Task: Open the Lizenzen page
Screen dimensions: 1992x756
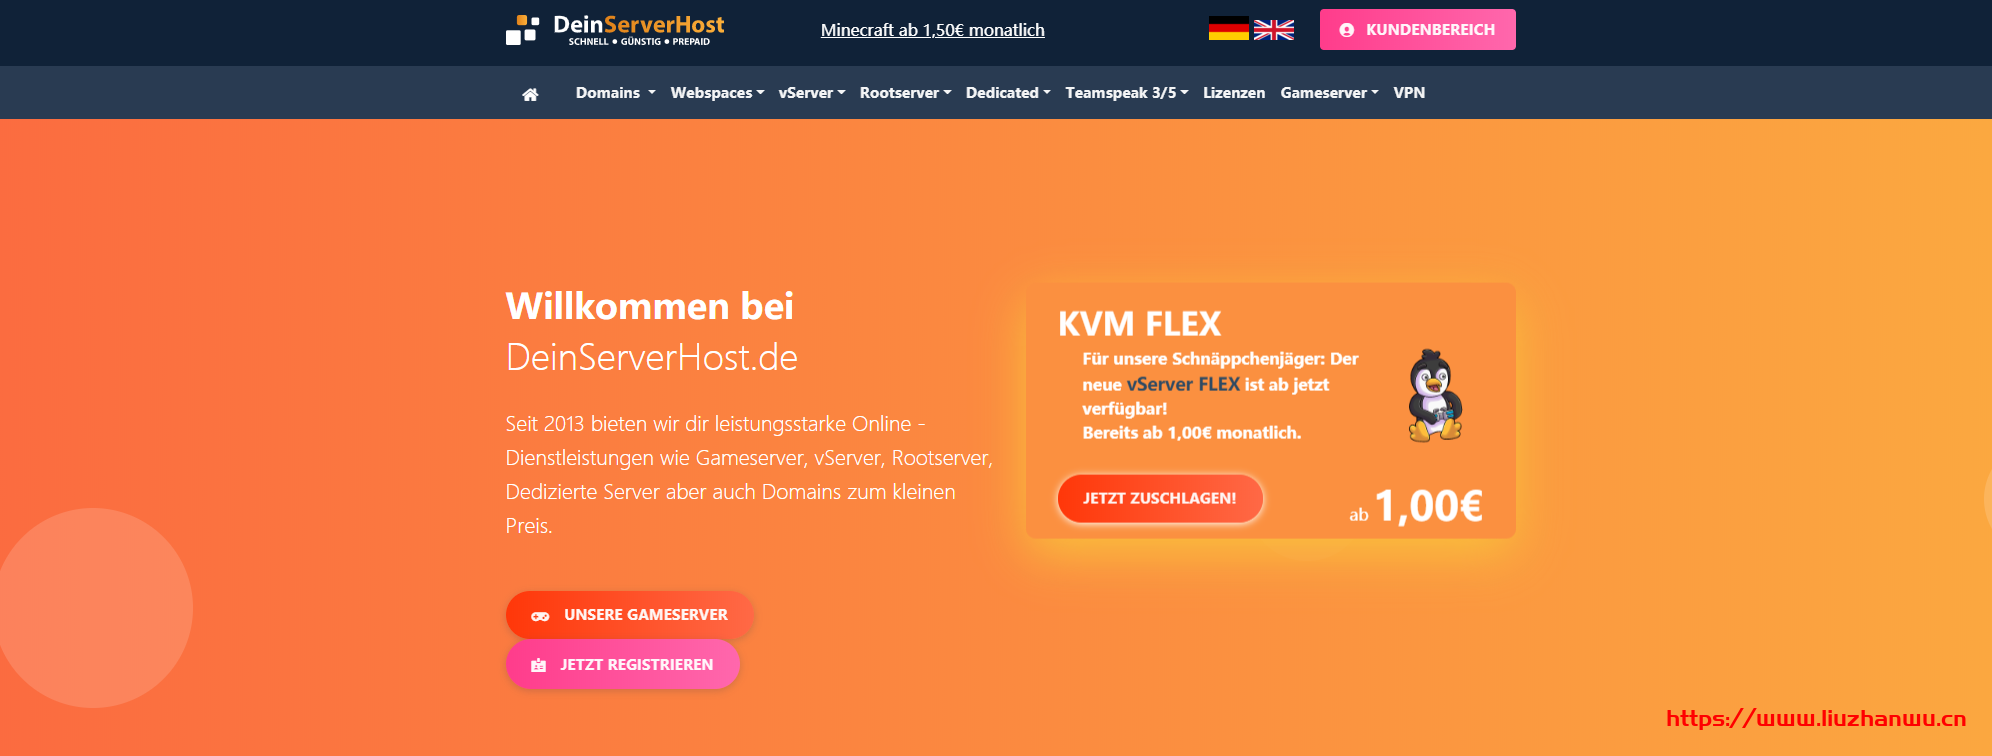Action: [x=1233, y=93]
